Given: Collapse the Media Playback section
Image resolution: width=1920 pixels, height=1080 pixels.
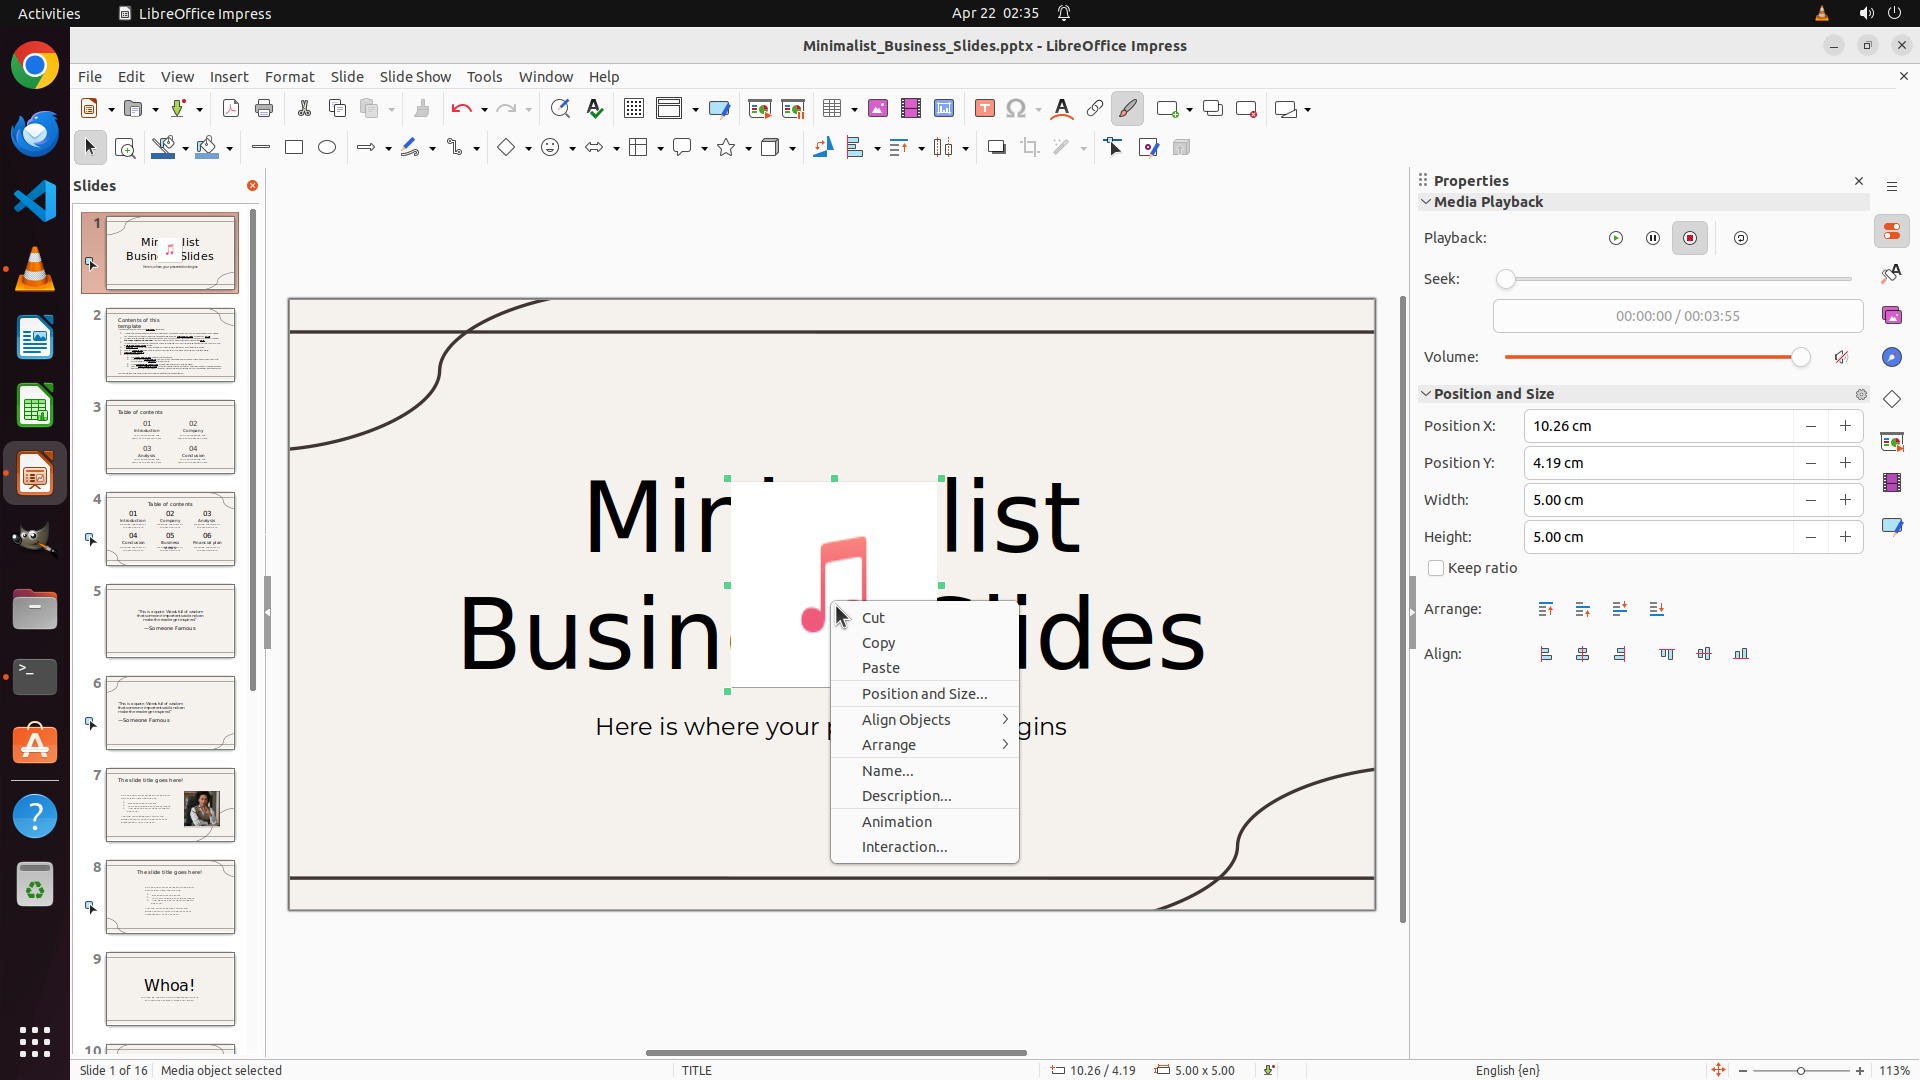Looking at the screenshot, I should click(1426, 202).
